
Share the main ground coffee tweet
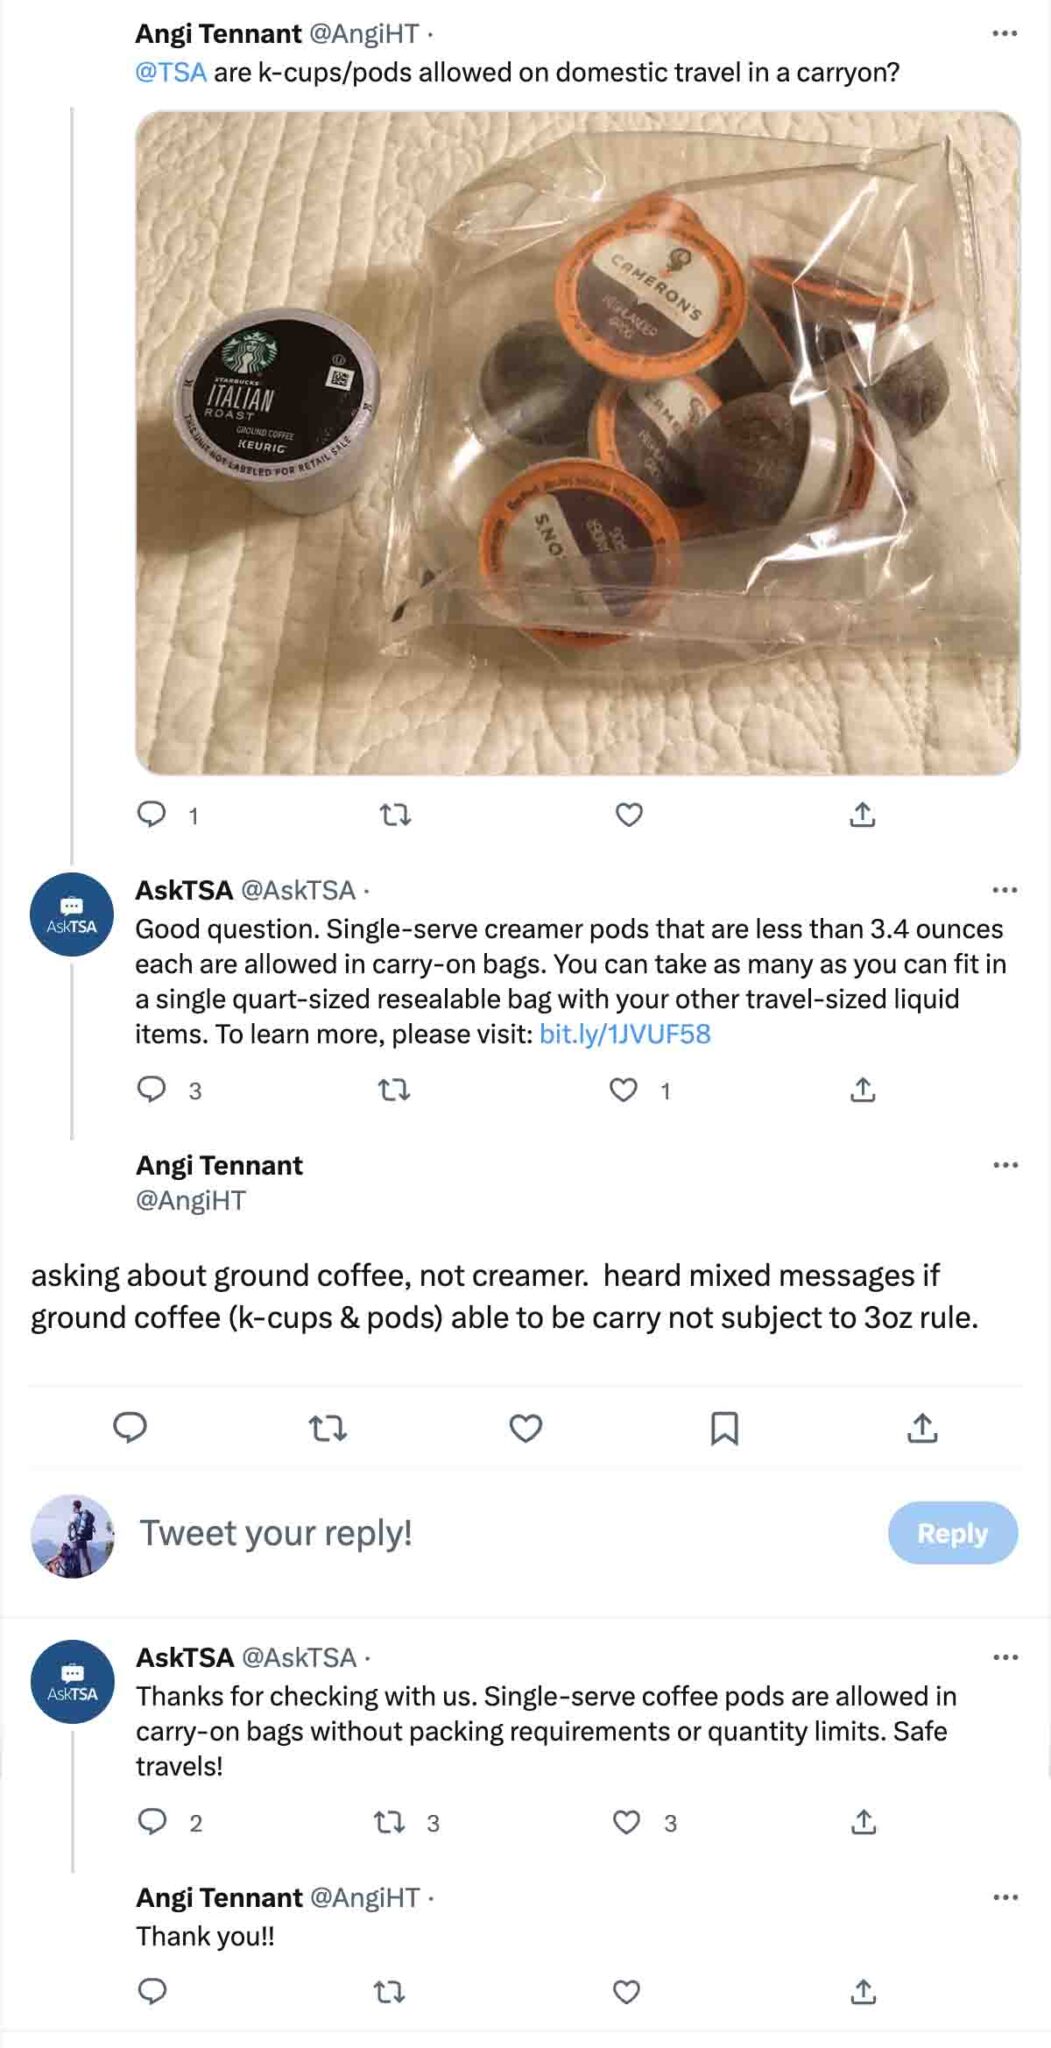(x=922, y=1428)
